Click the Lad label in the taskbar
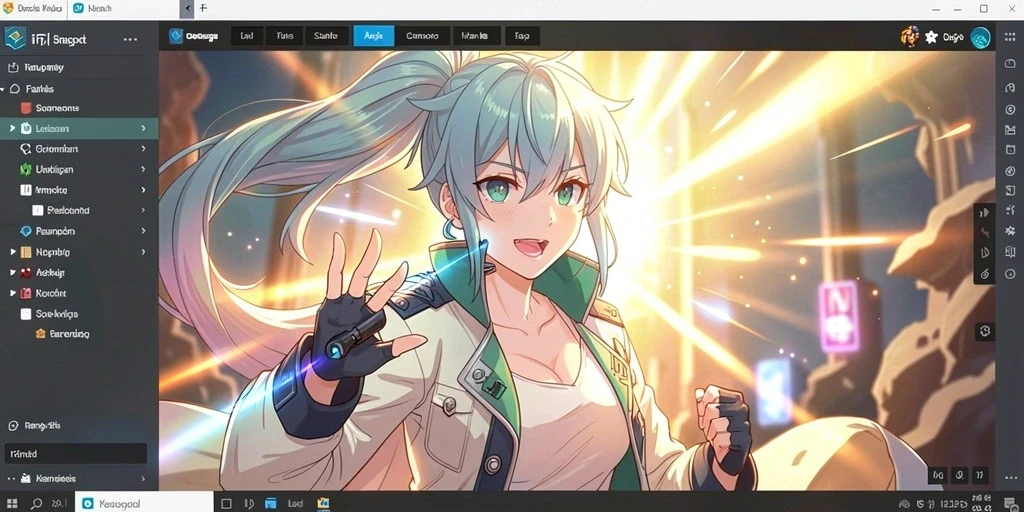The width and height of the screenshot is (1024, 512). point(295,504)
